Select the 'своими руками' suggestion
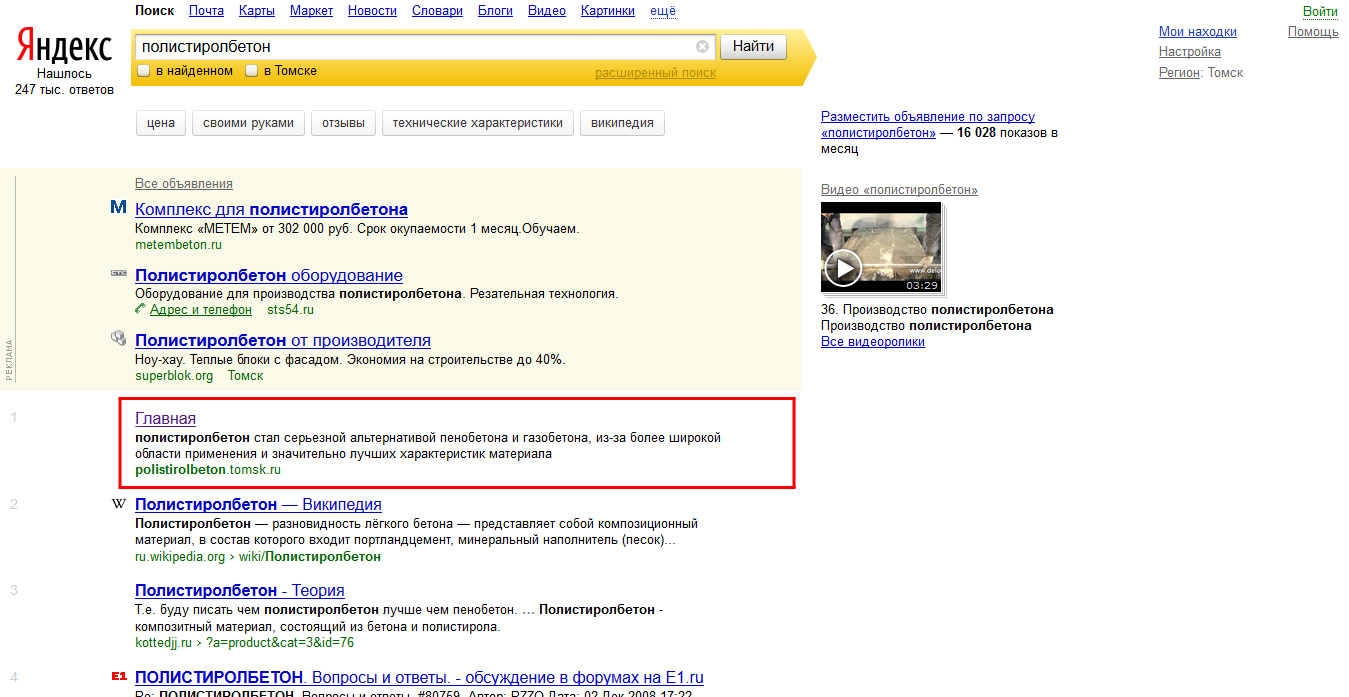1349x697 pixels. point(248,123)
